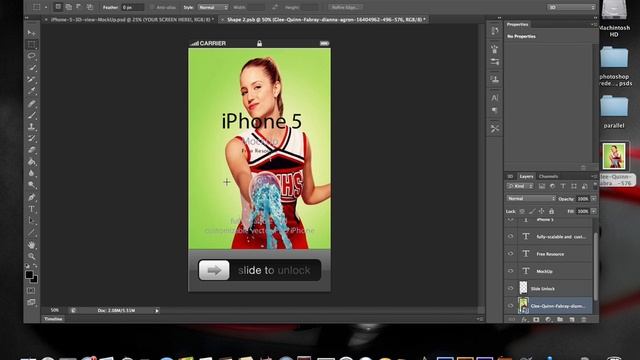Set the foreground color swatch
This screenshot has width=640, height=360.
coord(29,275)
